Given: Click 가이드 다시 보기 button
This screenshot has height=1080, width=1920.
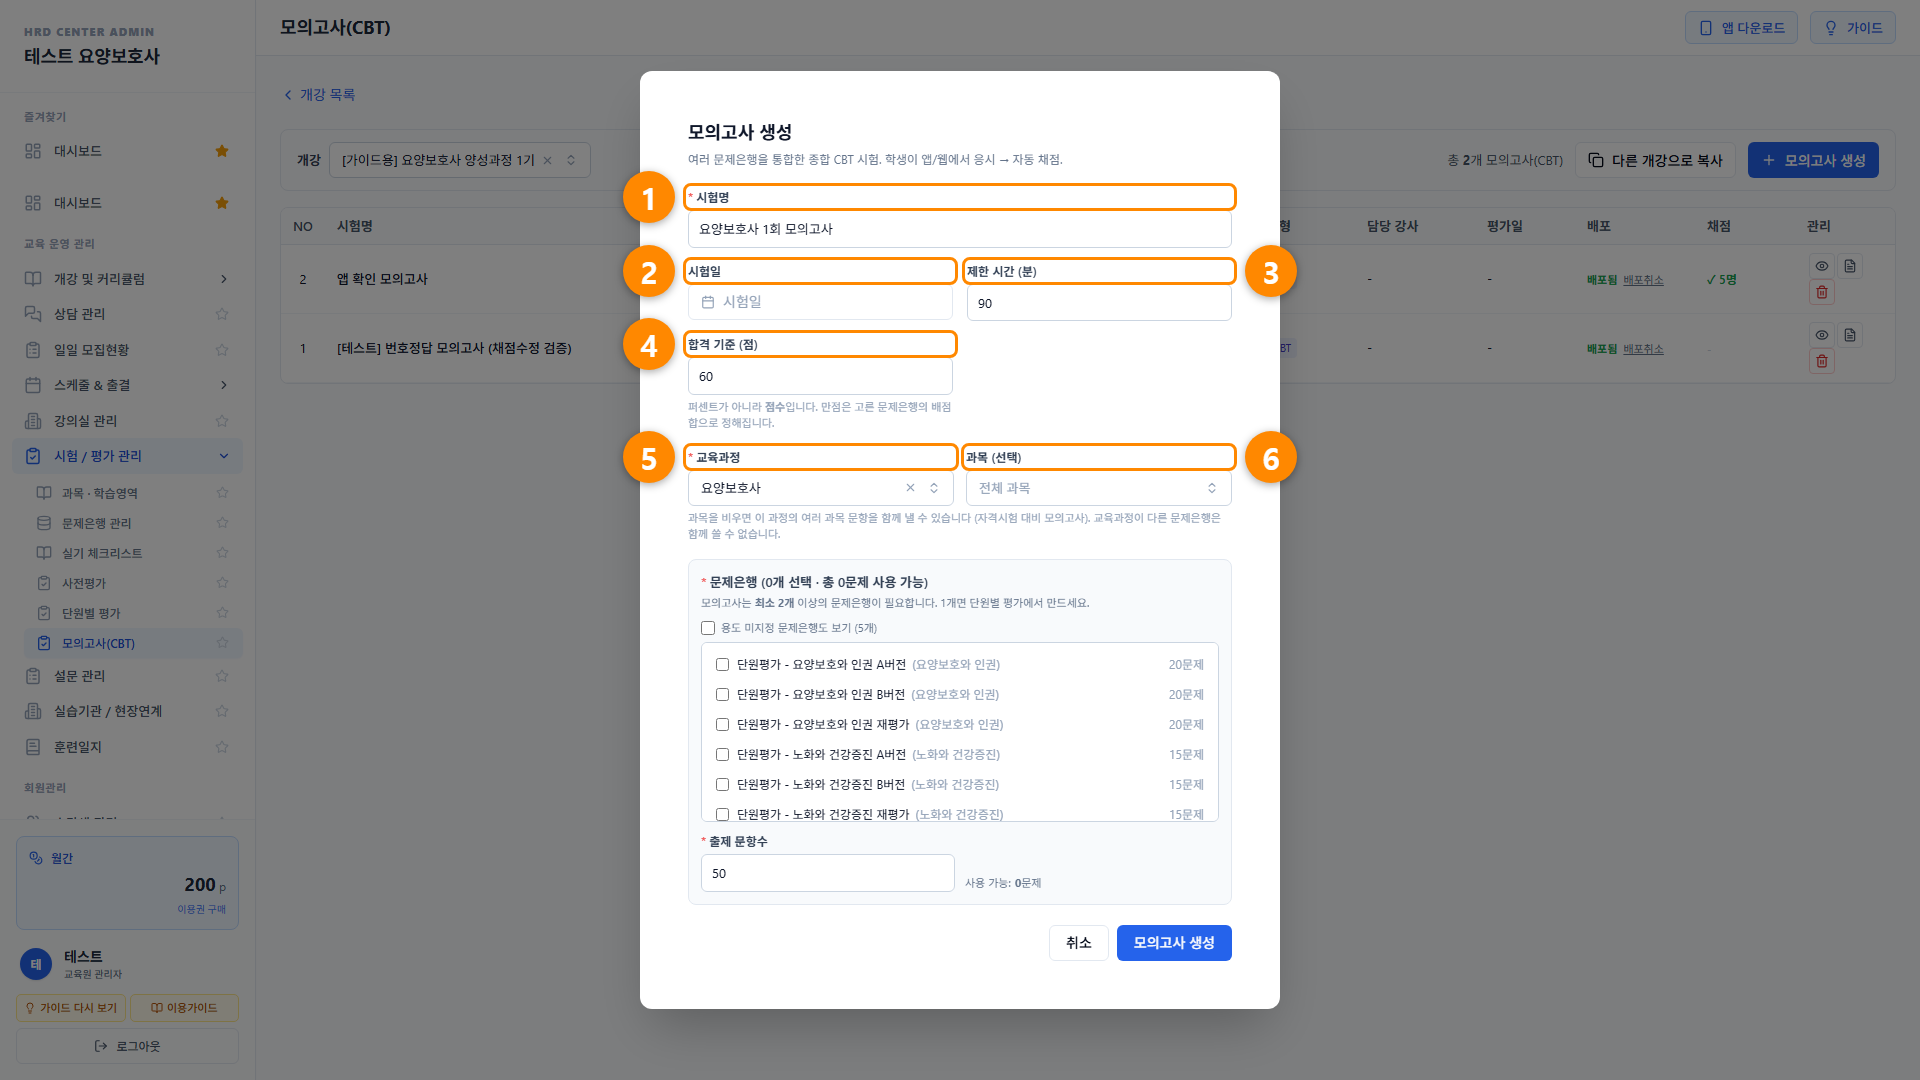Looking at the screenshot, I should (x=71, y=1008).
